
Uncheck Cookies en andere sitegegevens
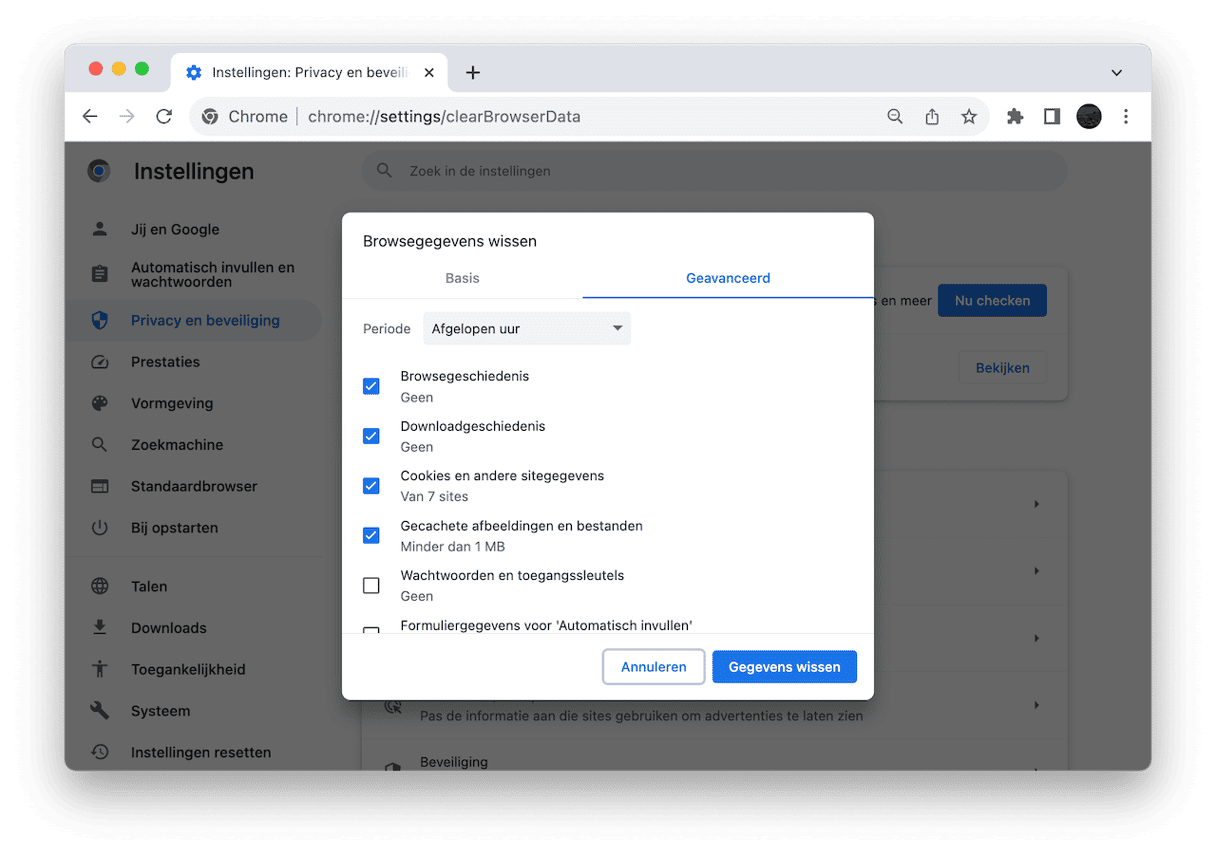(371, 486)
